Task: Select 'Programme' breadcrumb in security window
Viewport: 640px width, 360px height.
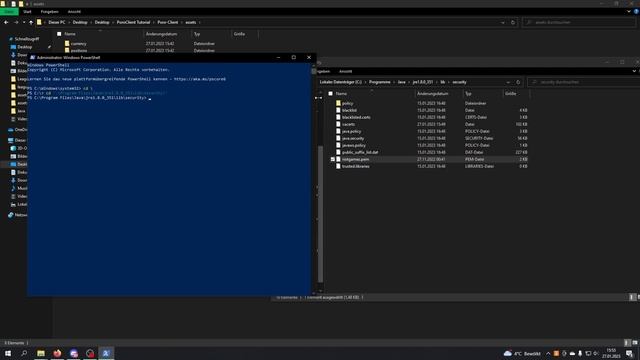Action: [x=380, y=82]
